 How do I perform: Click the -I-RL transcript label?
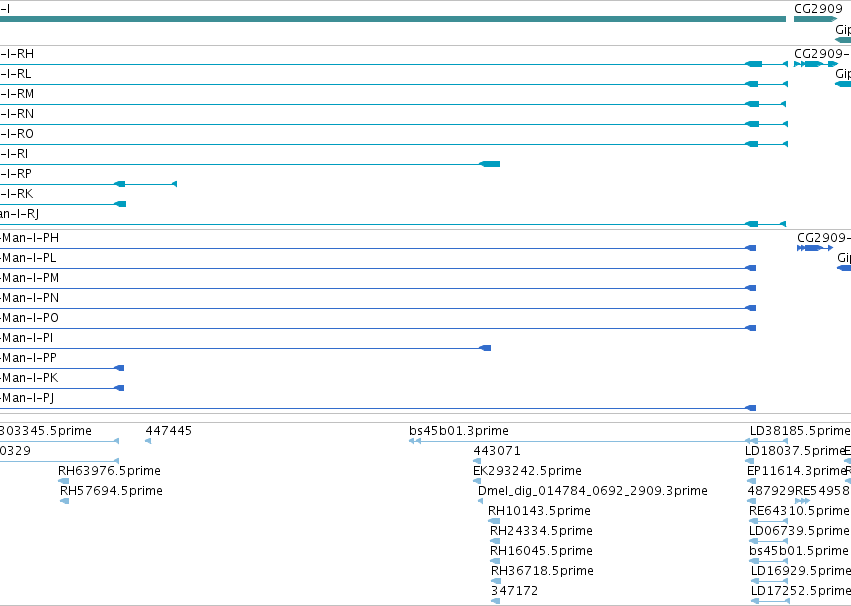click(x=16, y=74)
